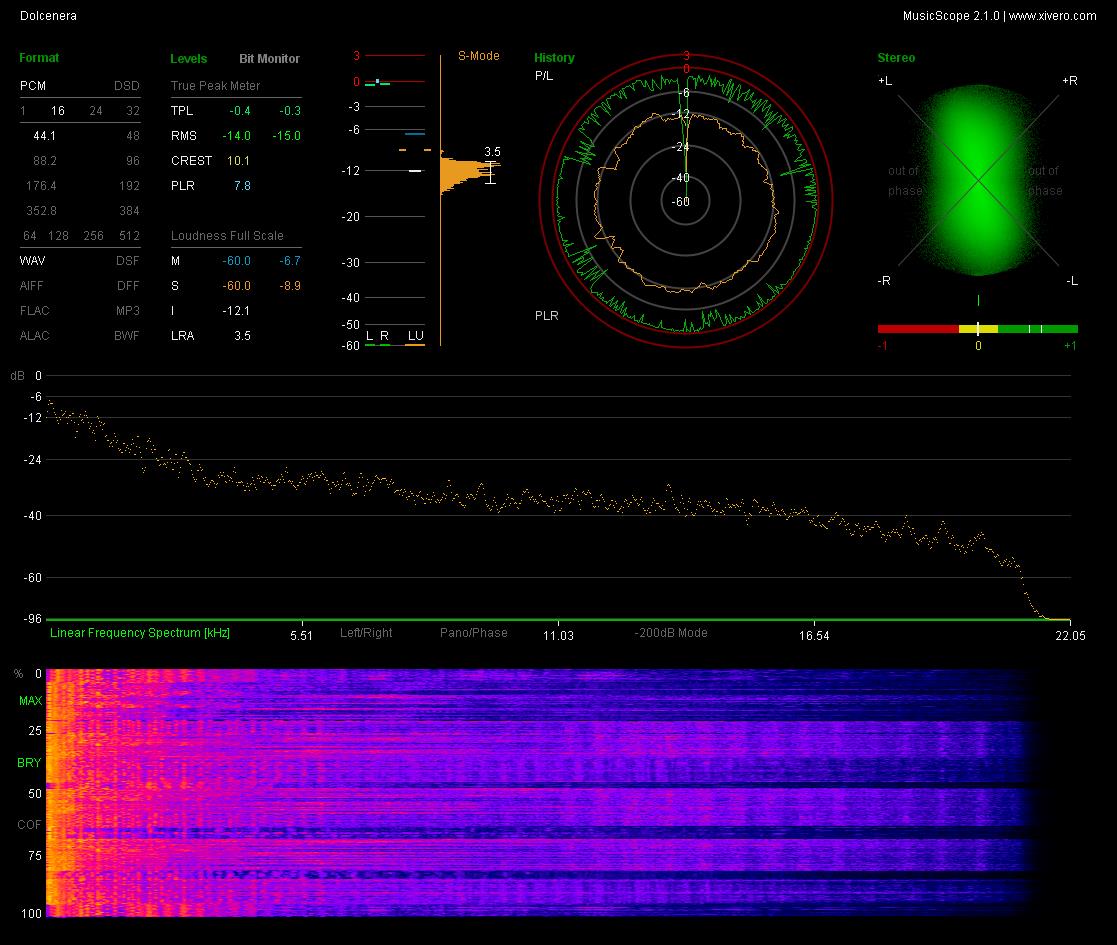Screen dimensions: 1117x945
Task: Select 352.8 kHz sample rate
Action: coord(41,211)
